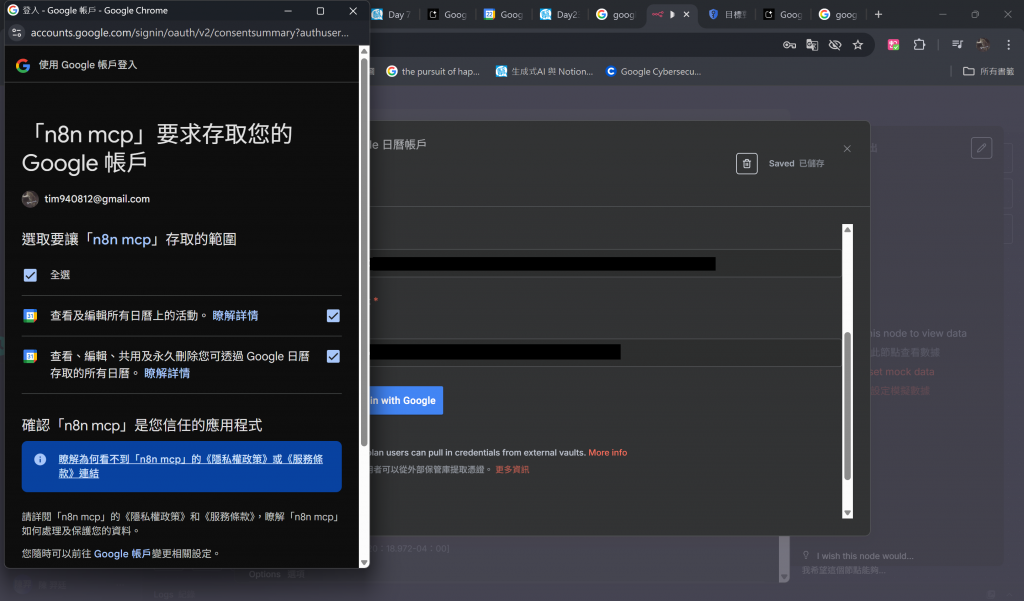The height and width of the screenshot is (601, 1024).
Task: Bookmark this page with the star icon
Action: (x=858, y=44)
